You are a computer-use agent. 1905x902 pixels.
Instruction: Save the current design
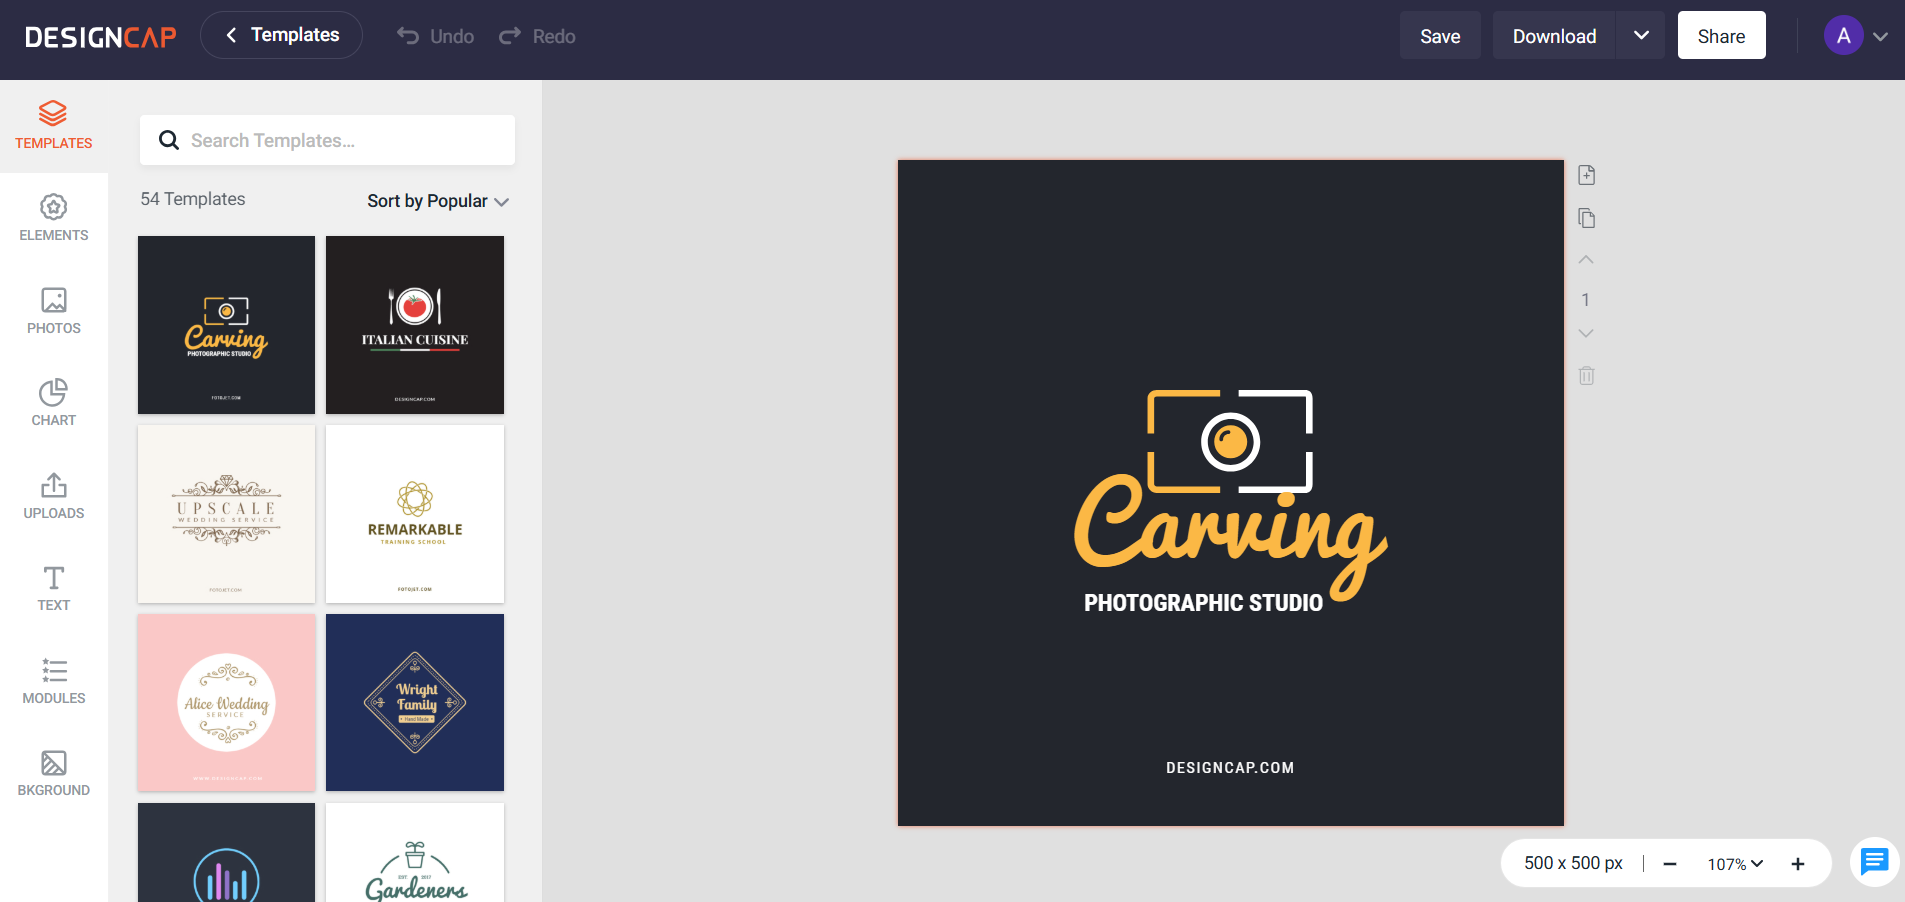coord(1439,35)
